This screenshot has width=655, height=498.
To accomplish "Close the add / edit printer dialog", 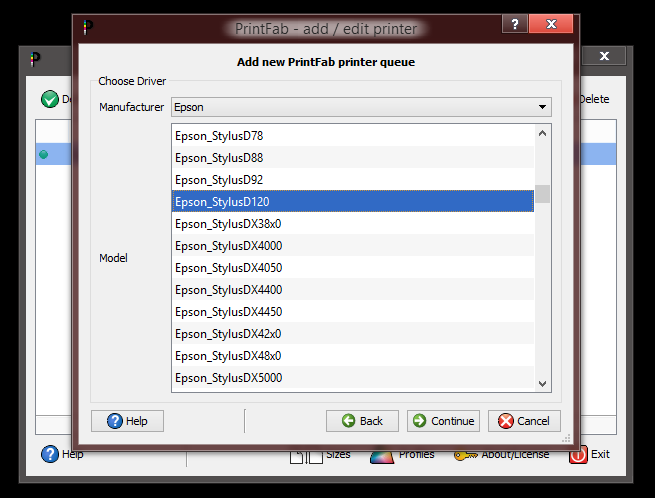I will tap(551, 24).
